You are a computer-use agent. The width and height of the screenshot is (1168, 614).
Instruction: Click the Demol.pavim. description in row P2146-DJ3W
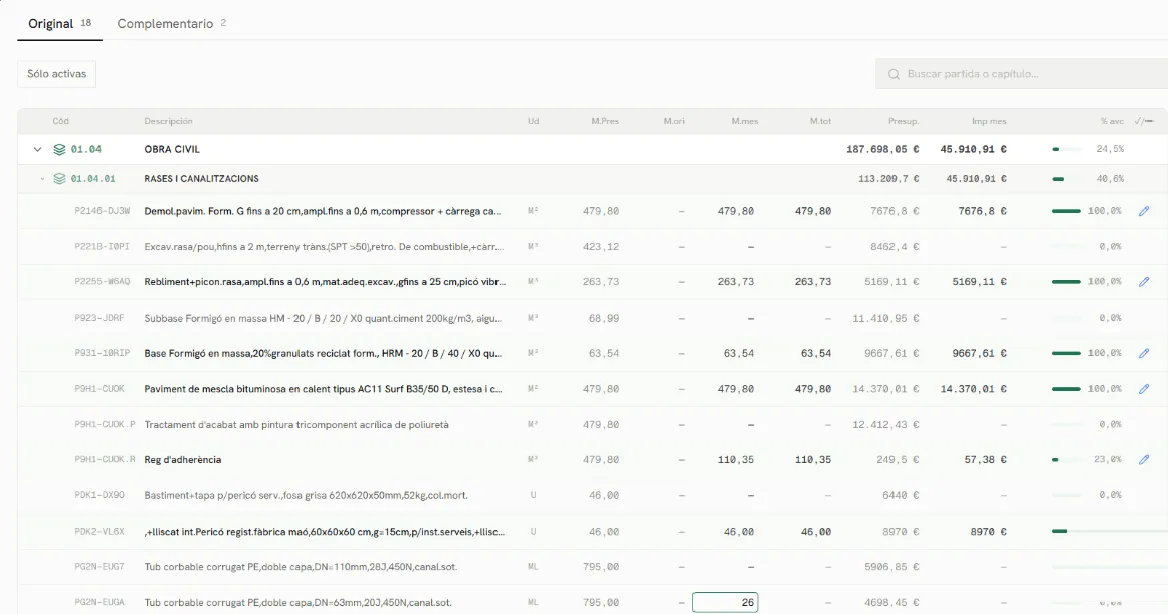pos(323,211)
